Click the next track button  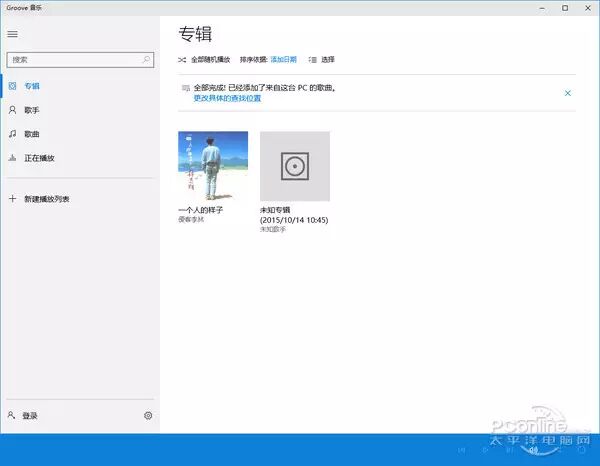[x=509, y=450]
